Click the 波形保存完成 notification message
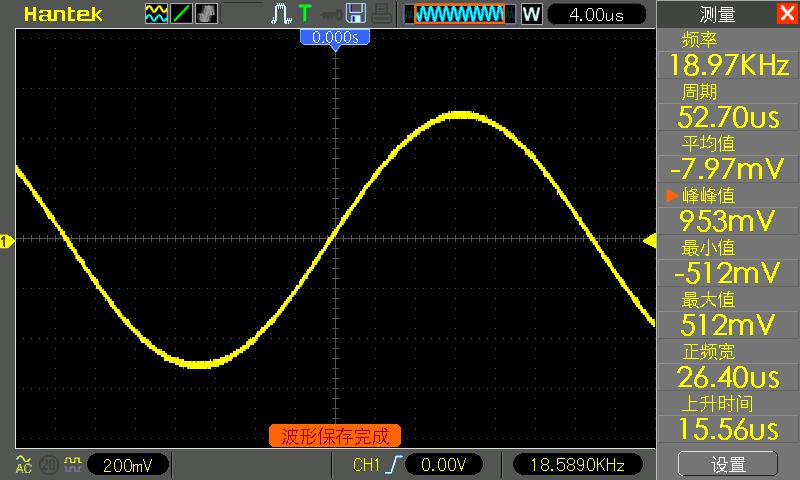Screen dimensions: 800x480 tap(335, 436)
